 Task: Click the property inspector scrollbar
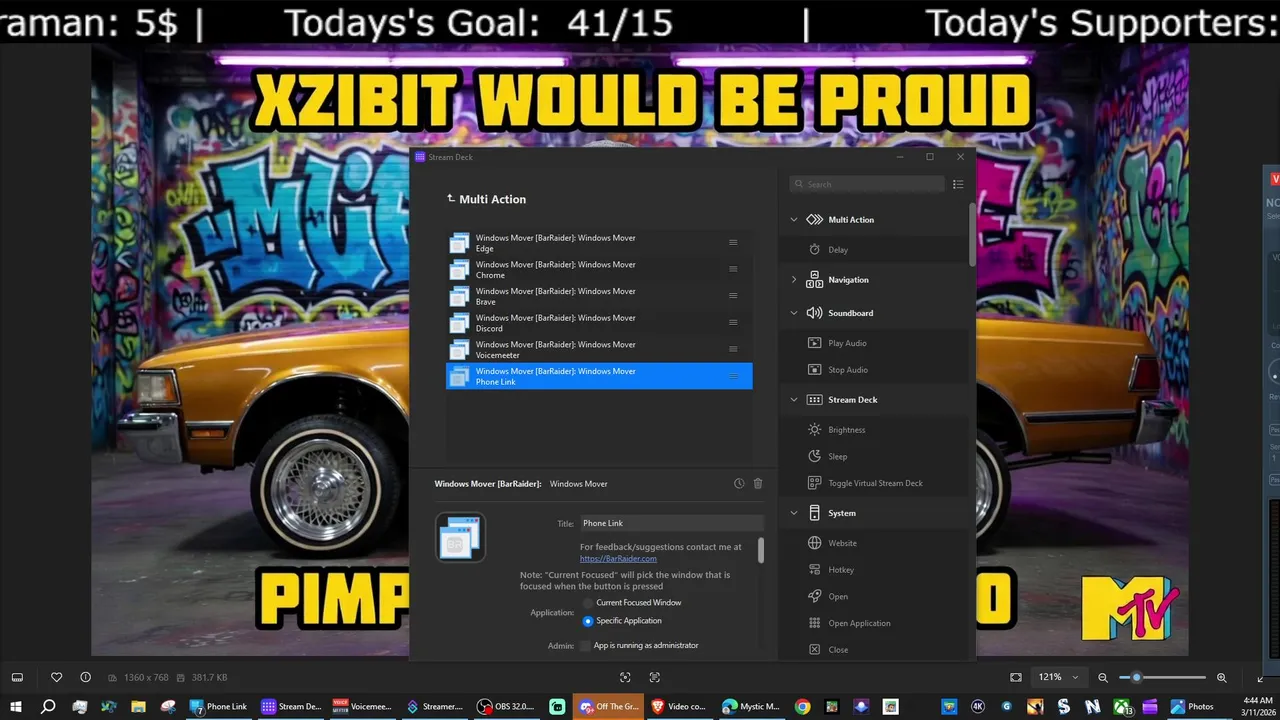tap(761, 550)
